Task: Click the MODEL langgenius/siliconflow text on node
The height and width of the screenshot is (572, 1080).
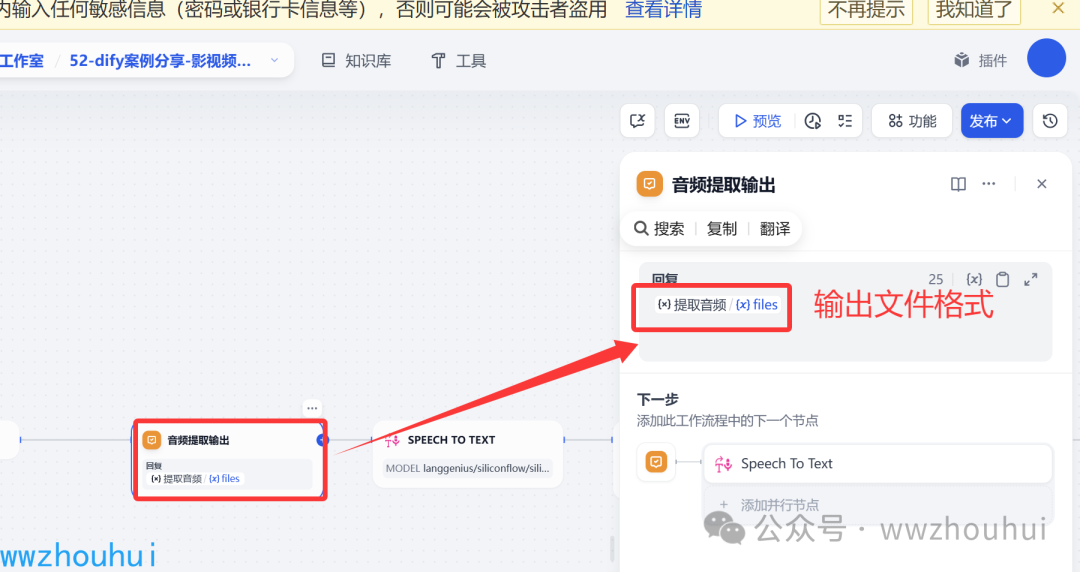Action: (x=468, y=469)
